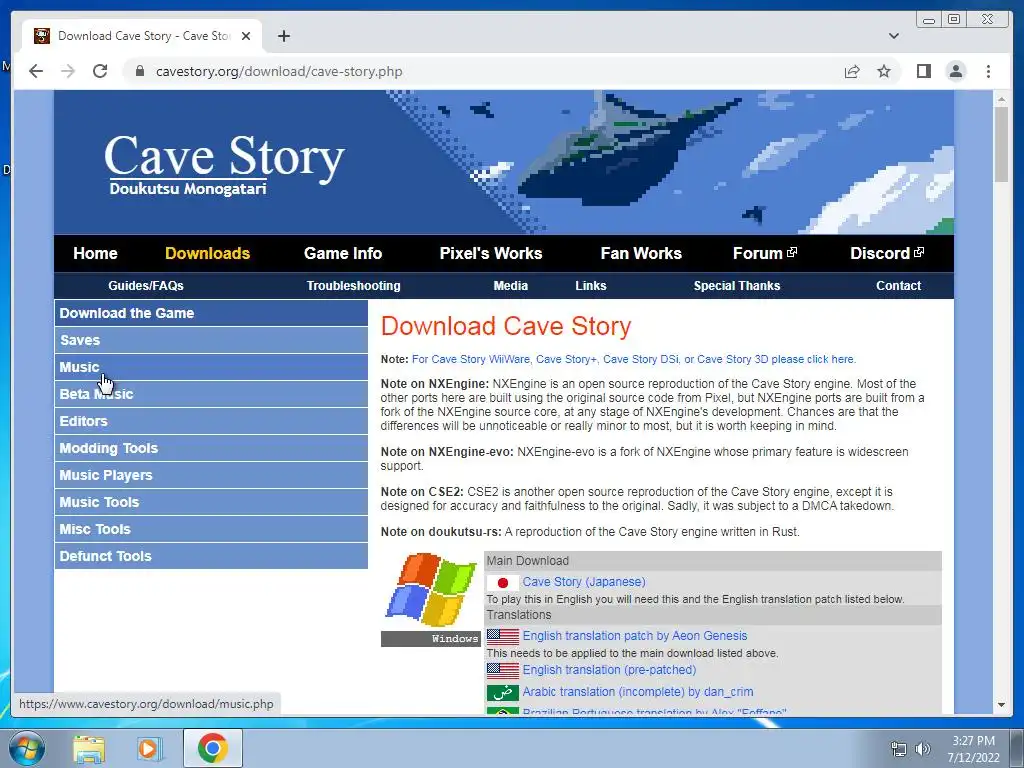Open a new tab with the plus button

(283, 36)
